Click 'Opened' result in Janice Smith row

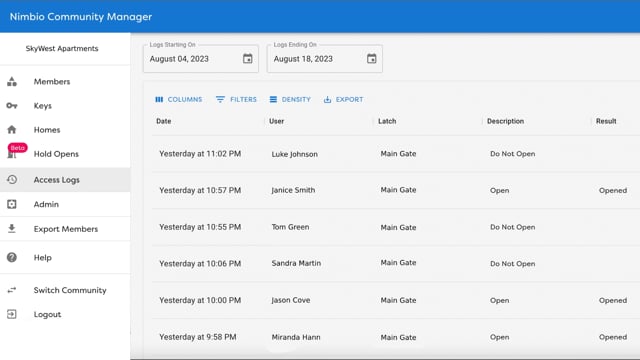(613, 190)
